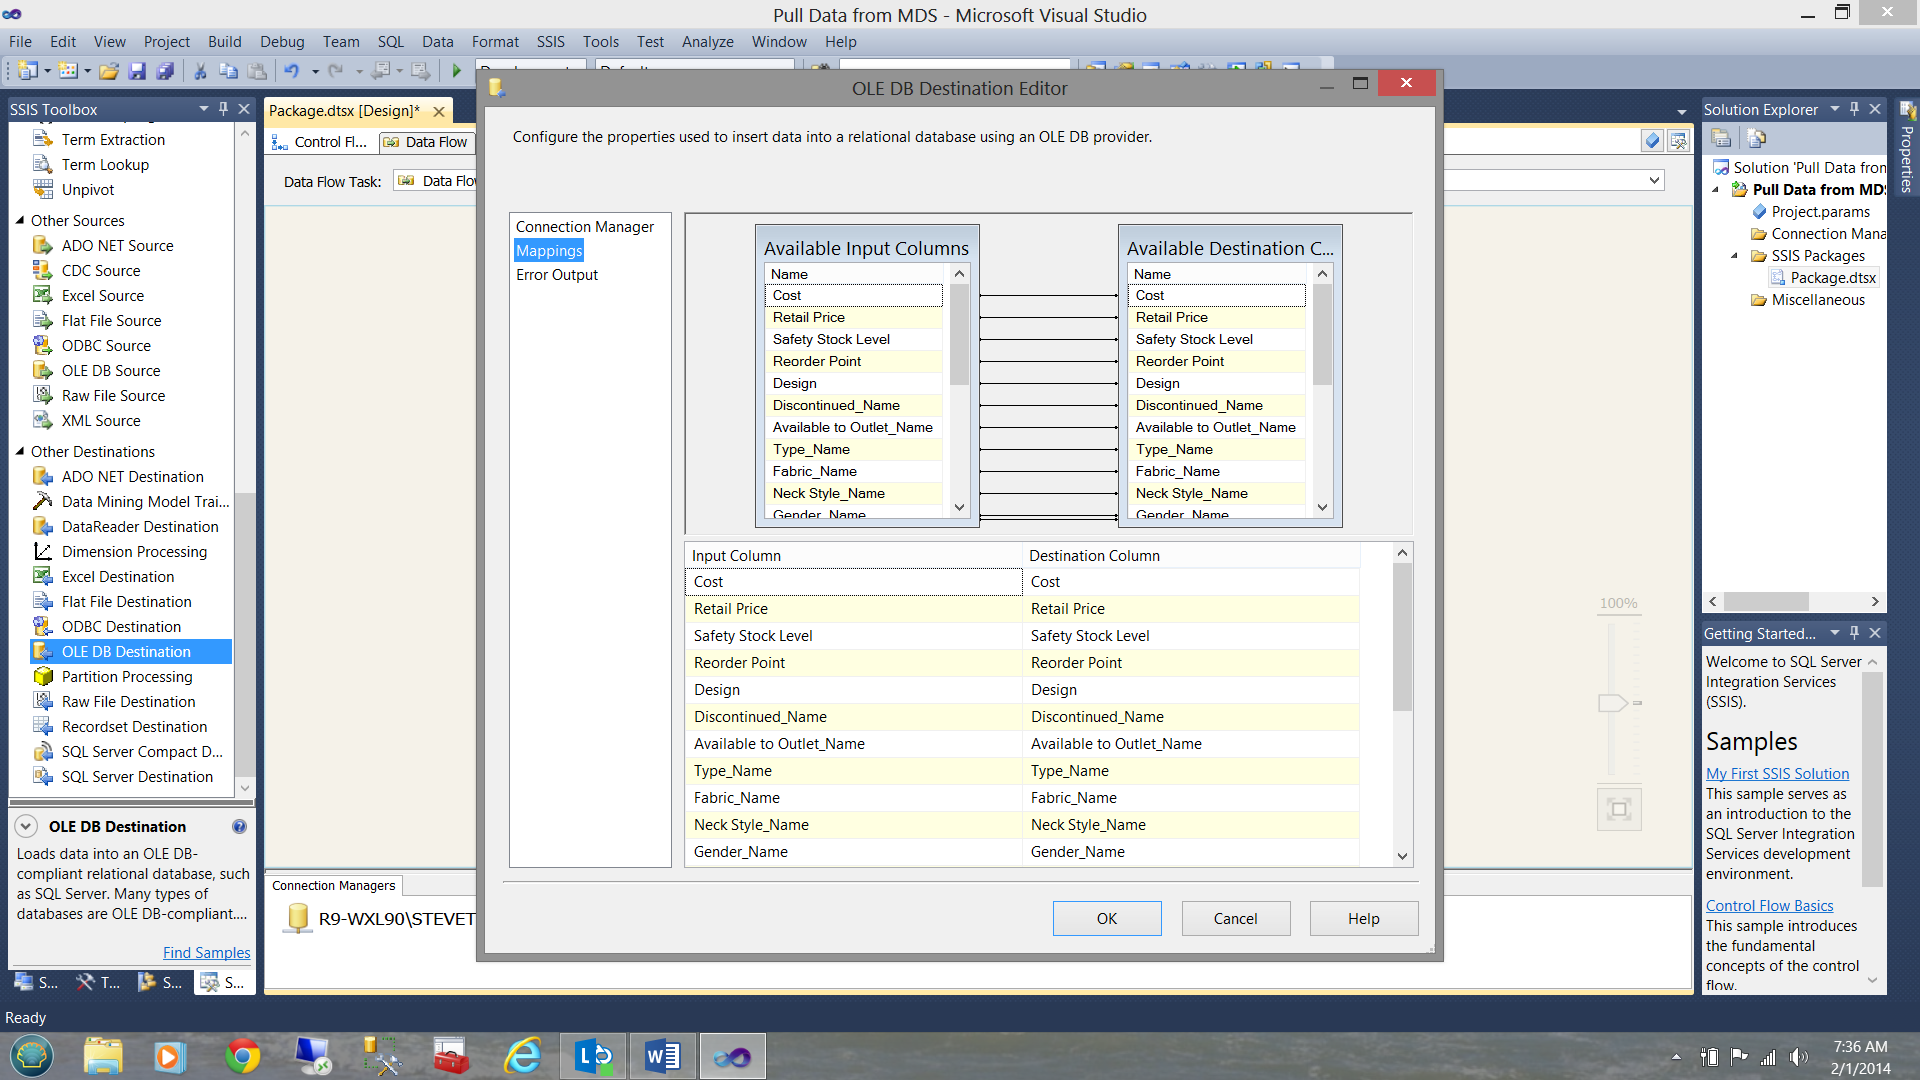Select OLE DB Source in toolbox
Image resolution: width=1920 pixels, height=1080 pixels.
[x=110, y=370]
